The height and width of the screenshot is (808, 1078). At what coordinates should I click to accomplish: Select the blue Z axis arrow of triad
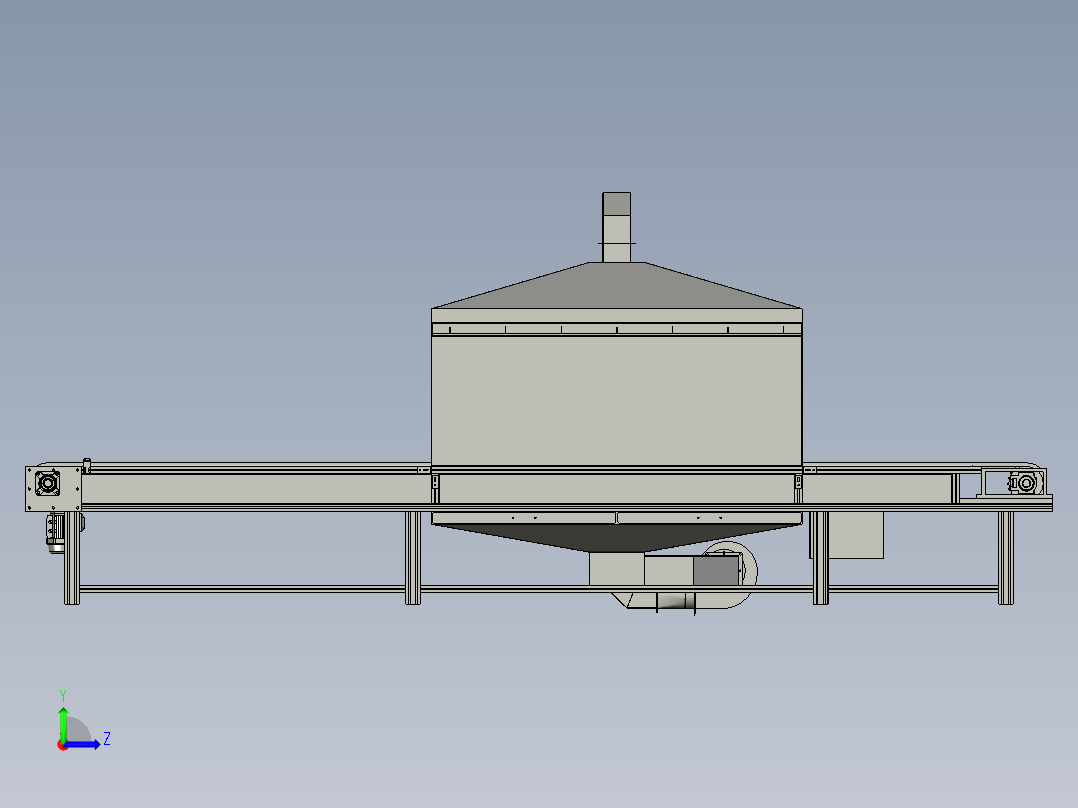(x=84, y=744)
